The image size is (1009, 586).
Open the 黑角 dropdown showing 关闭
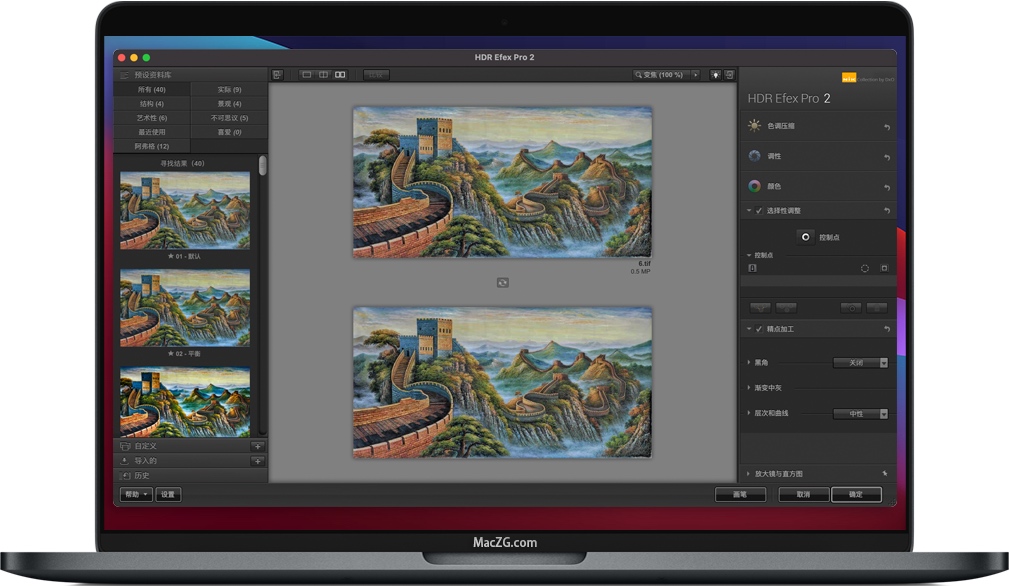pyautogui.click(x=861, y=363)
